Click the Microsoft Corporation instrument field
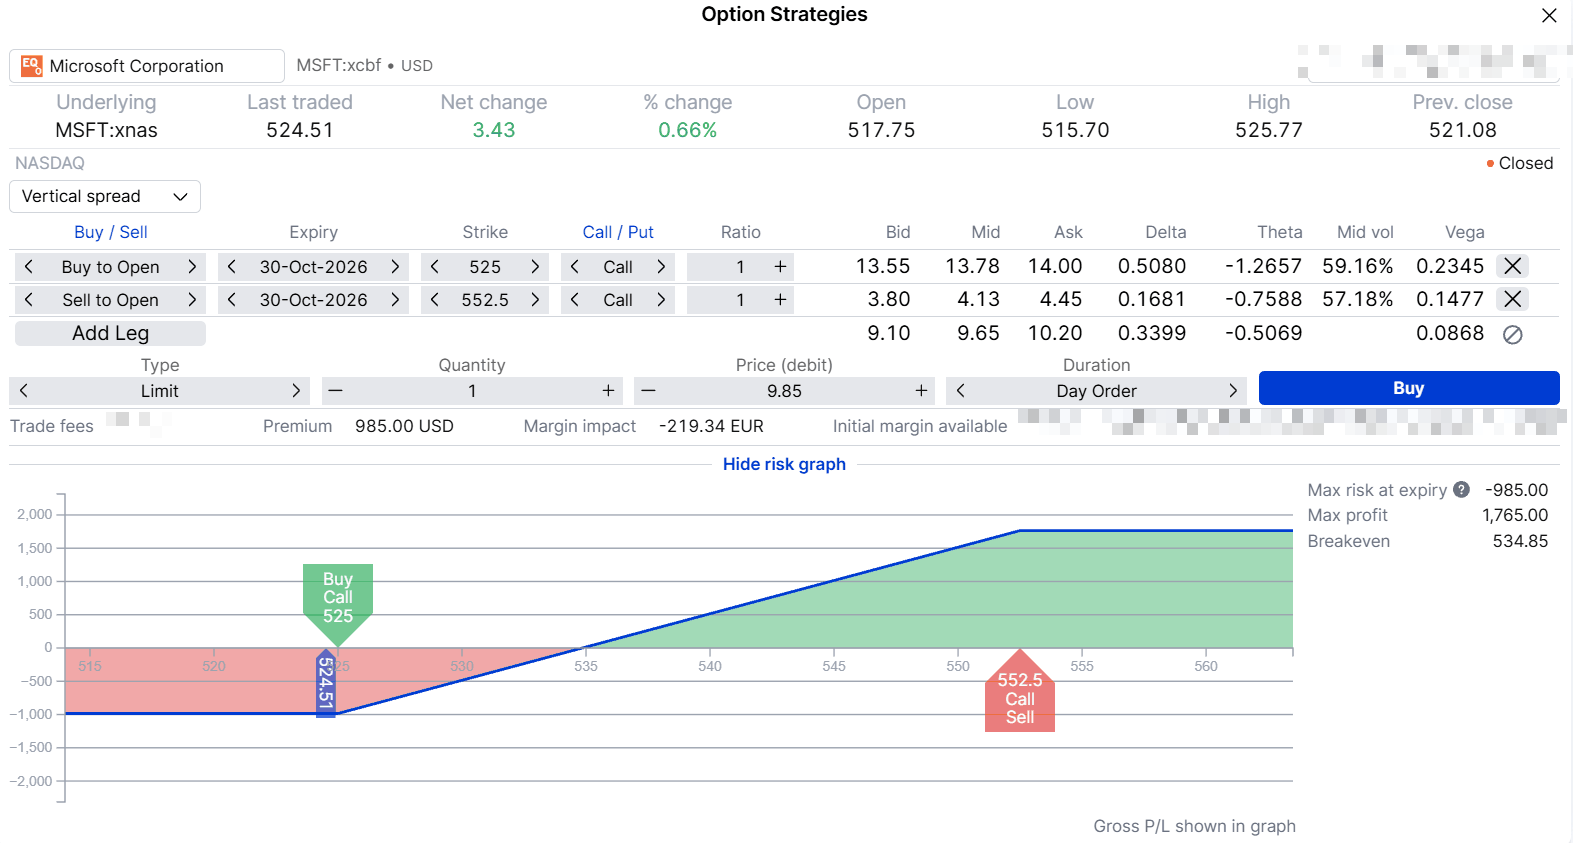This screenshot has height=843, width=1573. pyautogui.click(x=147, y=66)
